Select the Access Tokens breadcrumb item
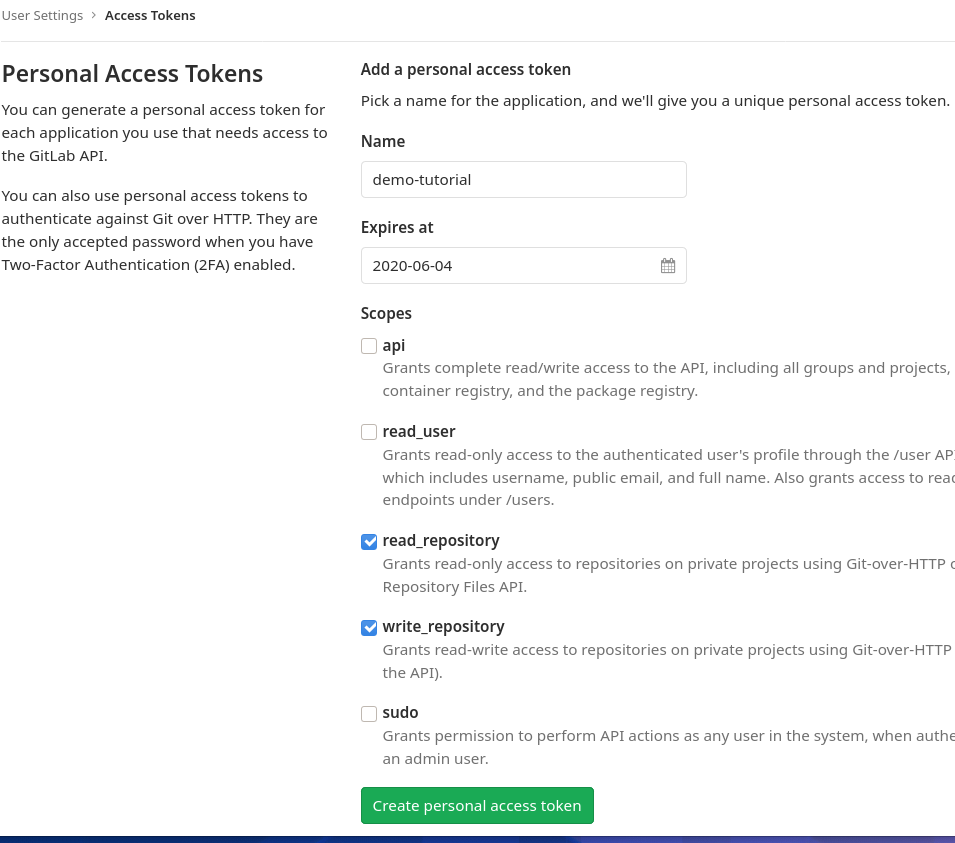 [150, 15]
